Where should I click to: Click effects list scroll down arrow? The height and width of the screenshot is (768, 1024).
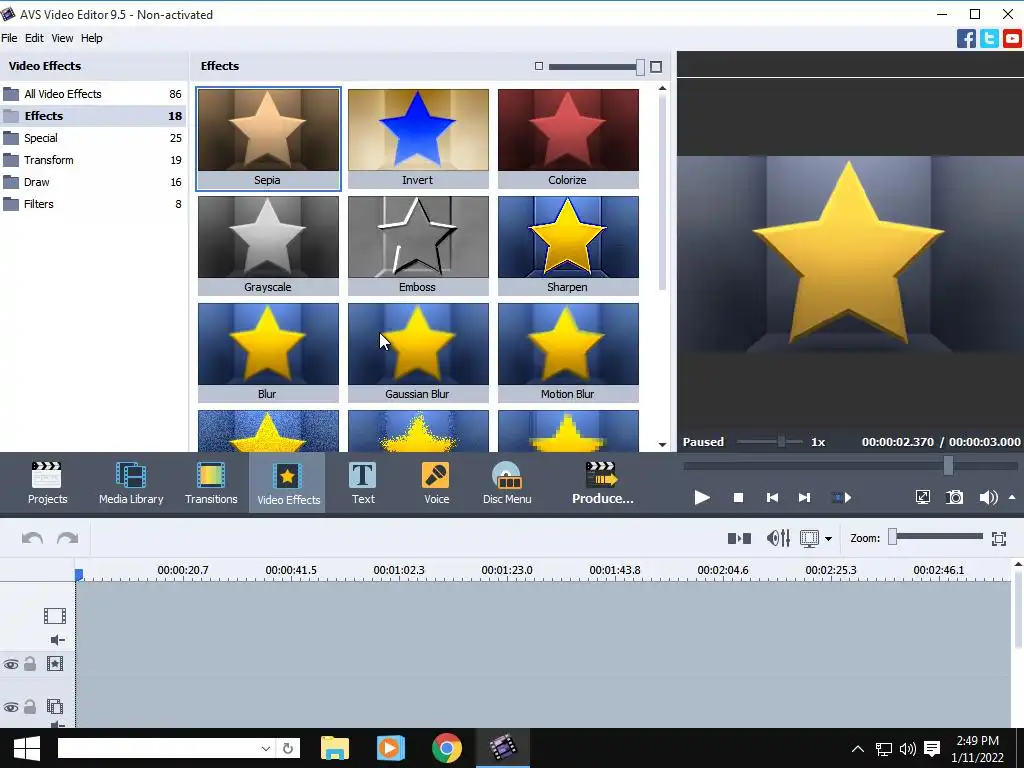click(x=662, y=445)
